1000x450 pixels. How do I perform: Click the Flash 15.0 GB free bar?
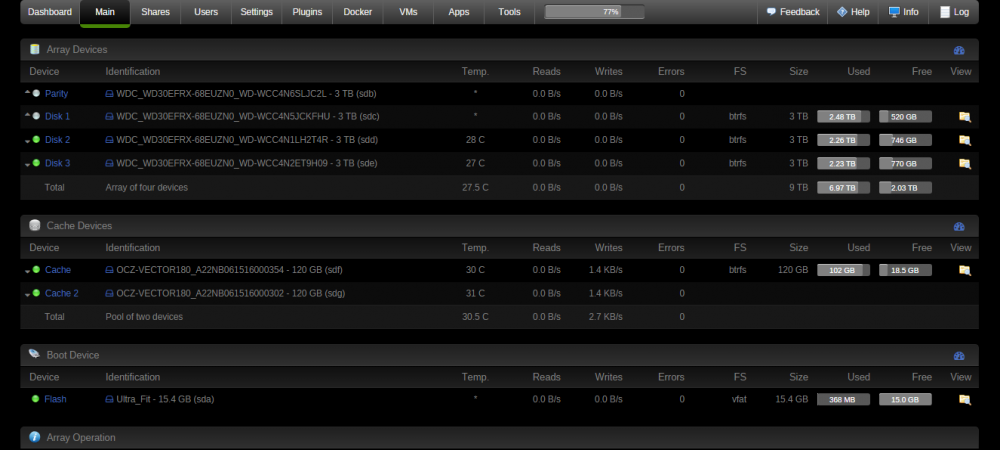905,400
